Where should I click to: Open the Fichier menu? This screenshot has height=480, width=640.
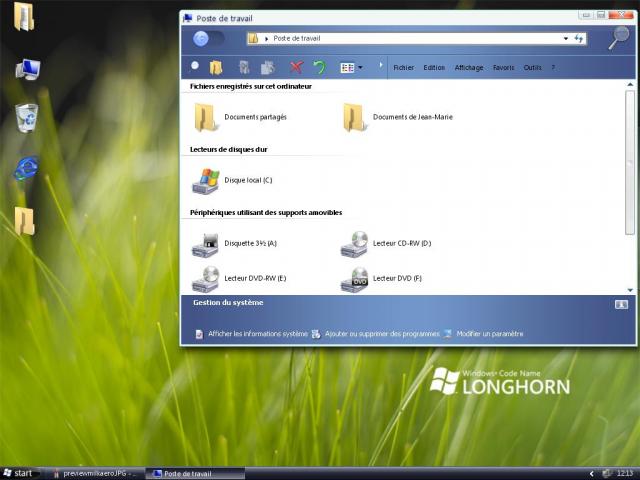point(403,68)
